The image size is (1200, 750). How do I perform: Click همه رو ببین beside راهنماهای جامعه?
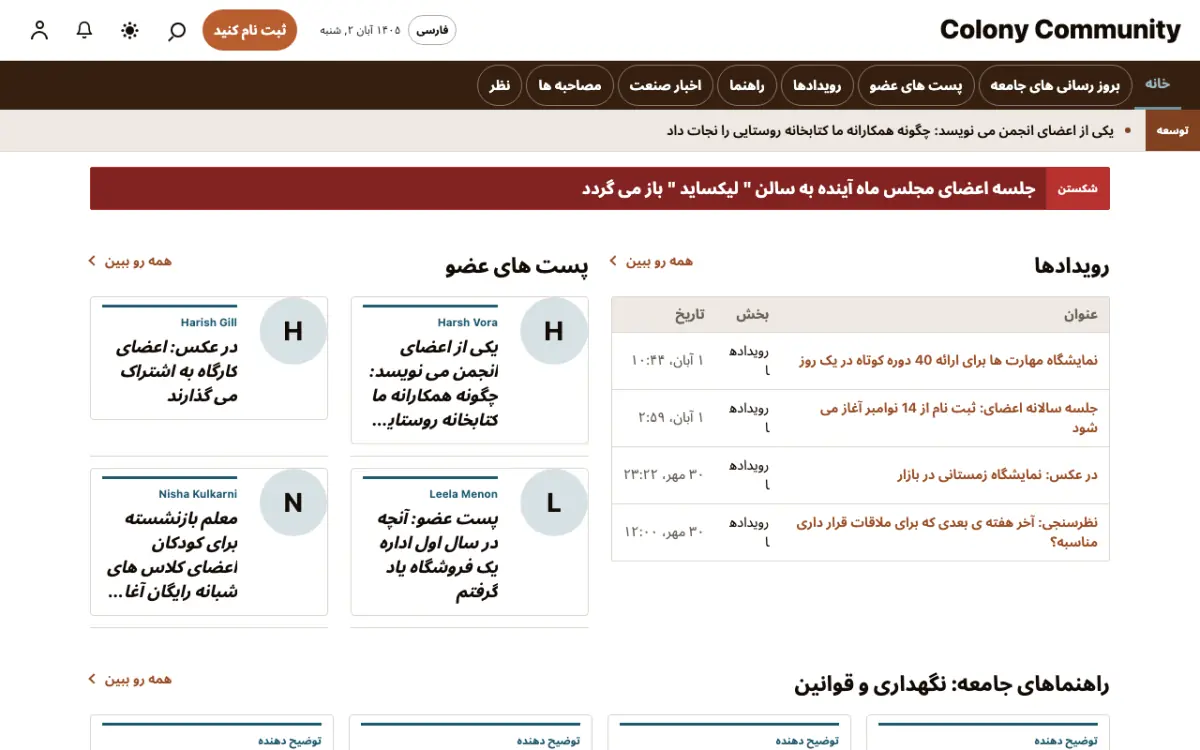point(138,679)
